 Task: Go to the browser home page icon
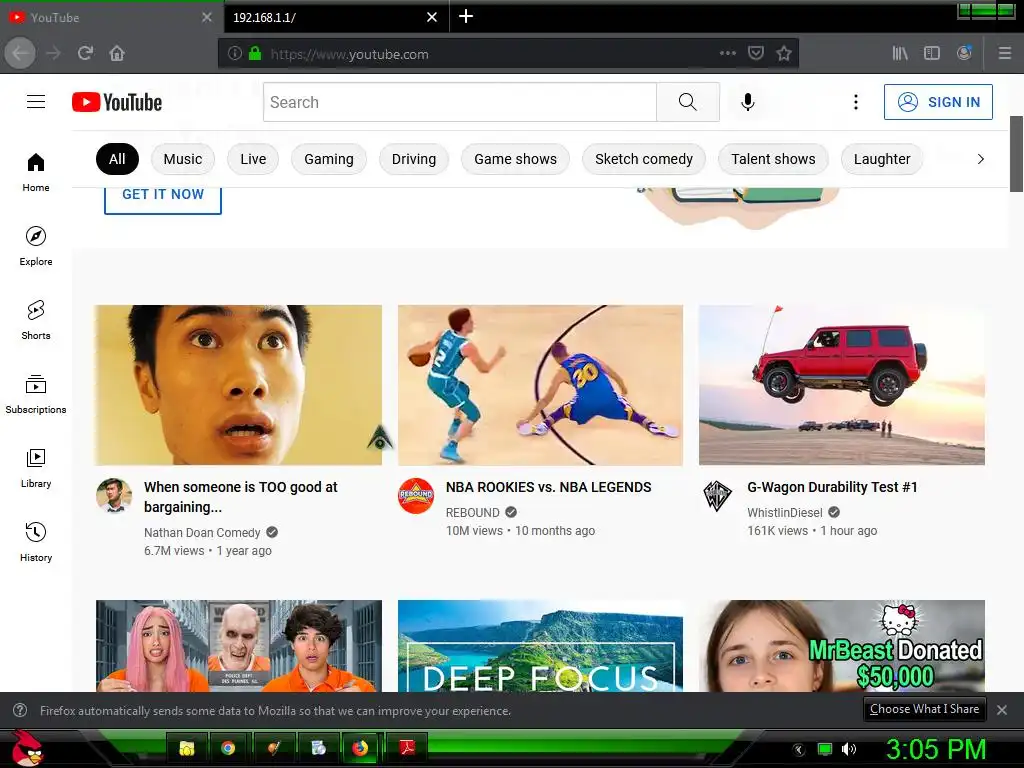117,53
